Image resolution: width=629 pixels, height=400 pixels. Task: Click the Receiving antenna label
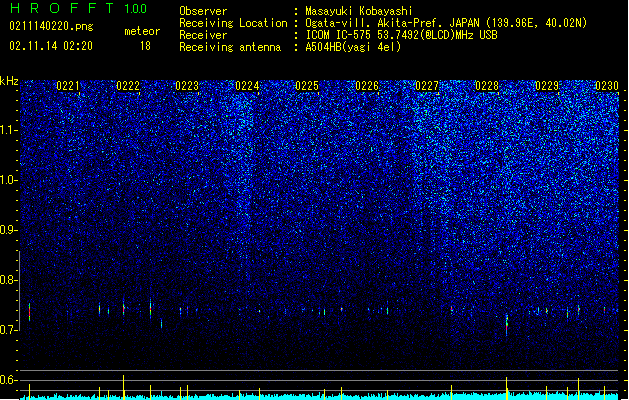[x=230, y=47]
